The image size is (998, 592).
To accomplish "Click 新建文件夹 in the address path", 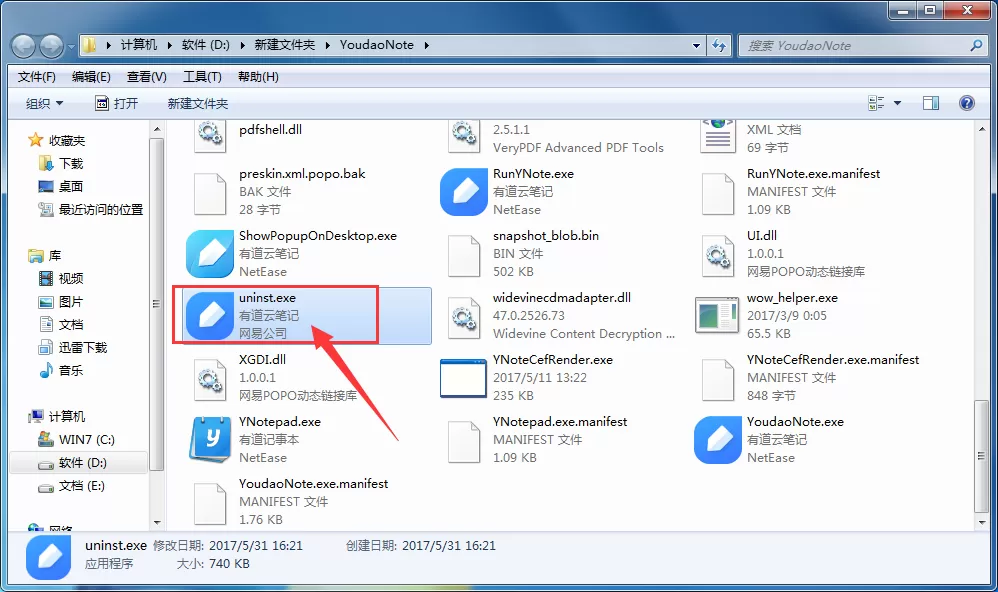I will pos(285,45).
